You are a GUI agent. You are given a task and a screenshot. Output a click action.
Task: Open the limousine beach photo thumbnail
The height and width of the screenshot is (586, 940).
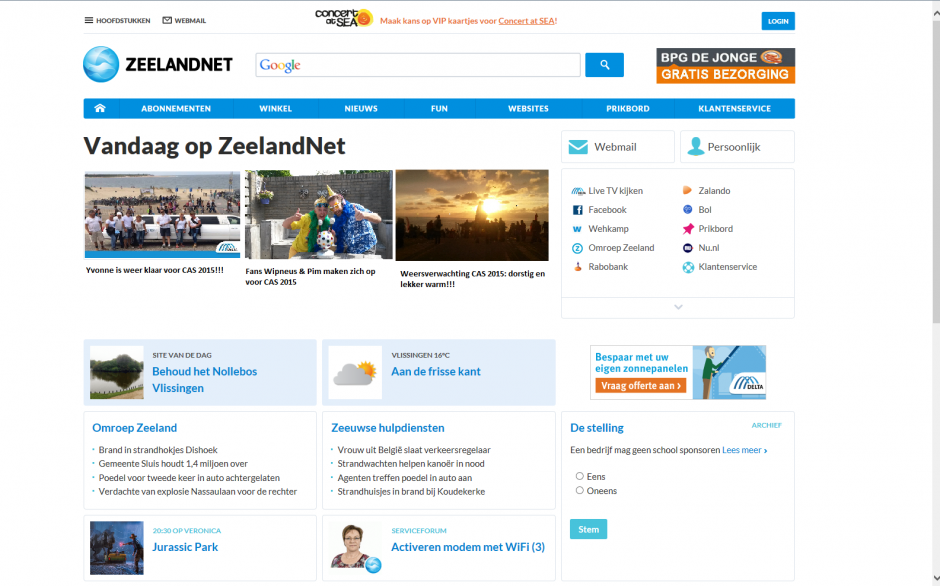tap(162, 214)
